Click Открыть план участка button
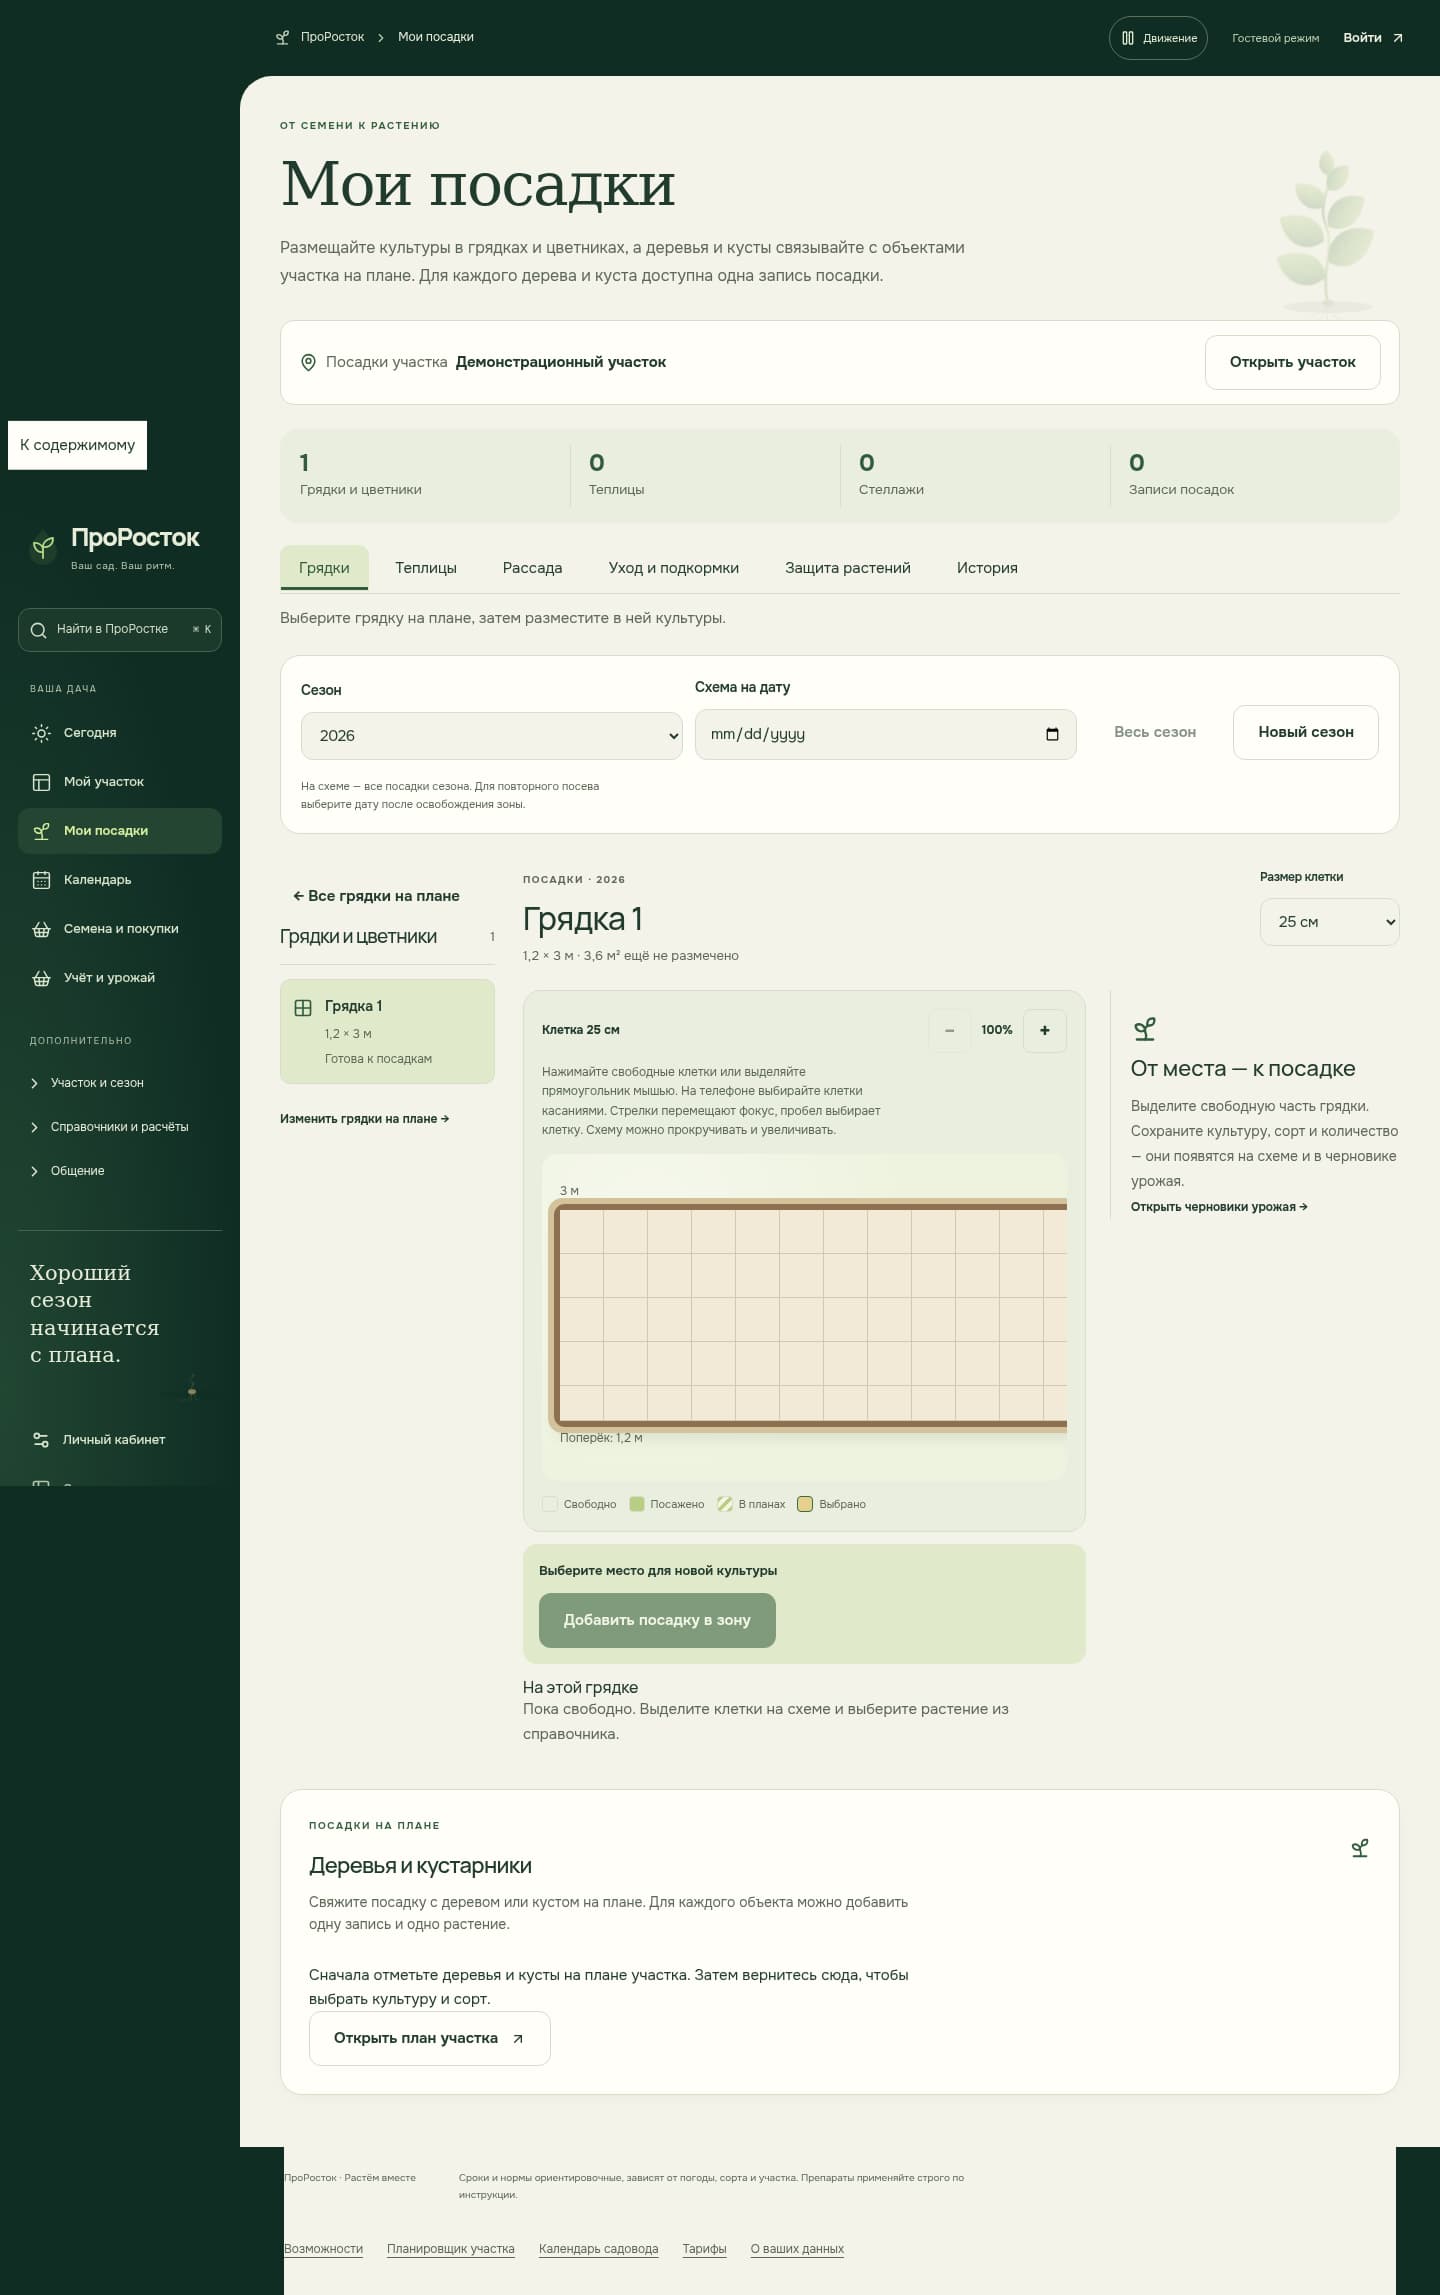This screenshot has height=2295, width=1440. point(429,2038)
